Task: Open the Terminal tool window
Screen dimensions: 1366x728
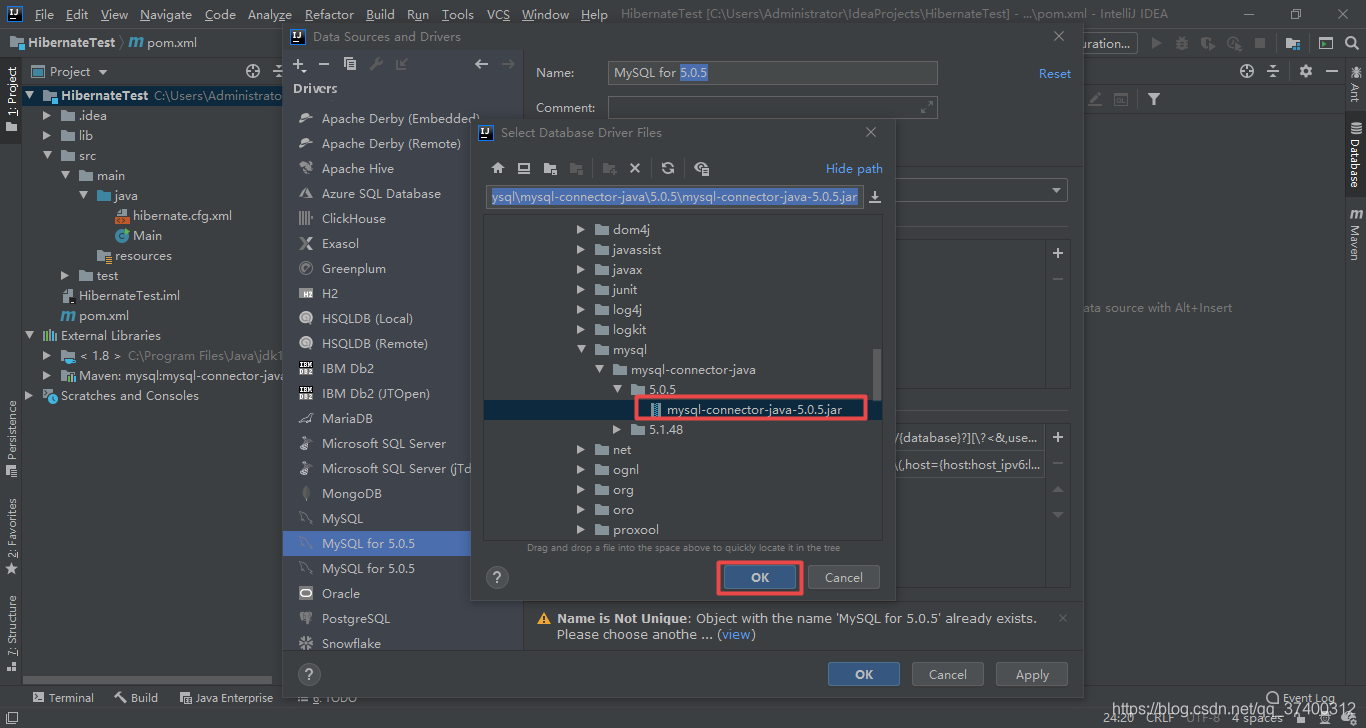Action: pos(64,698)
